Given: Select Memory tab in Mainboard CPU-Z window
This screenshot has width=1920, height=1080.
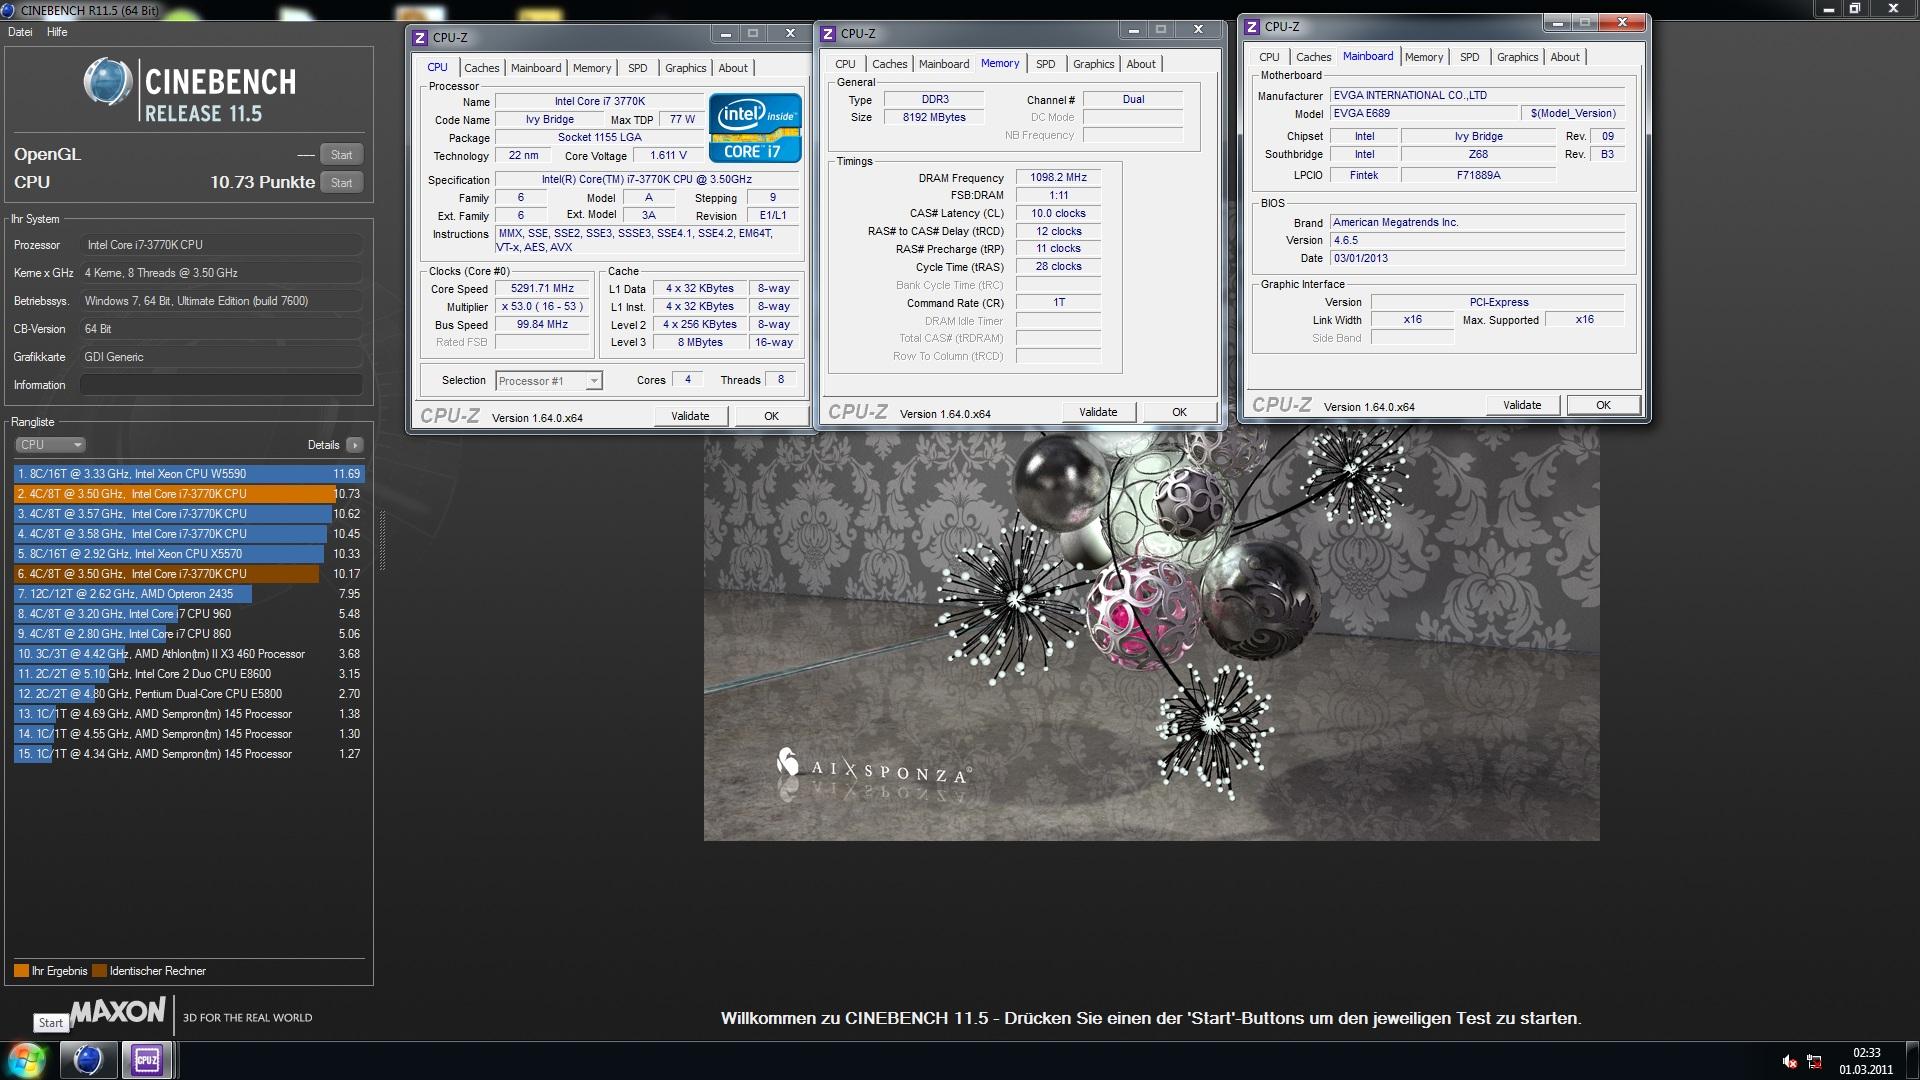Looking at the screenshot, I should [1423, 57].
